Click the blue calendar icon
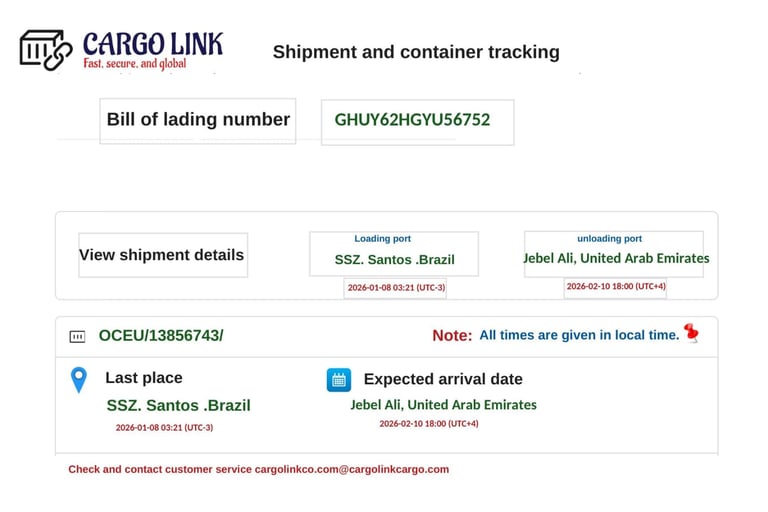Image resolution: width=768 pixels, height=512 pixels. [339, 380]
